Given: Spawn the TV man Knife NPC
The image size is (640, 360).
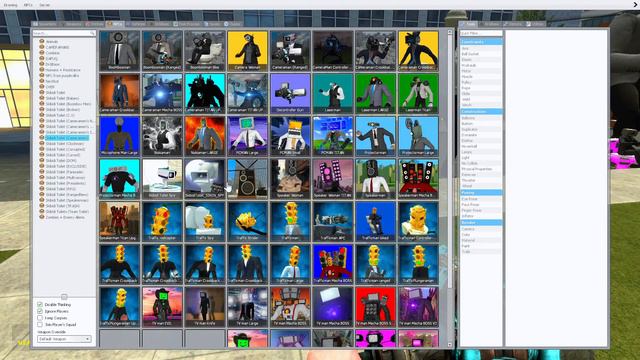Looking at the screenshot, I should [x=205, y=307].
